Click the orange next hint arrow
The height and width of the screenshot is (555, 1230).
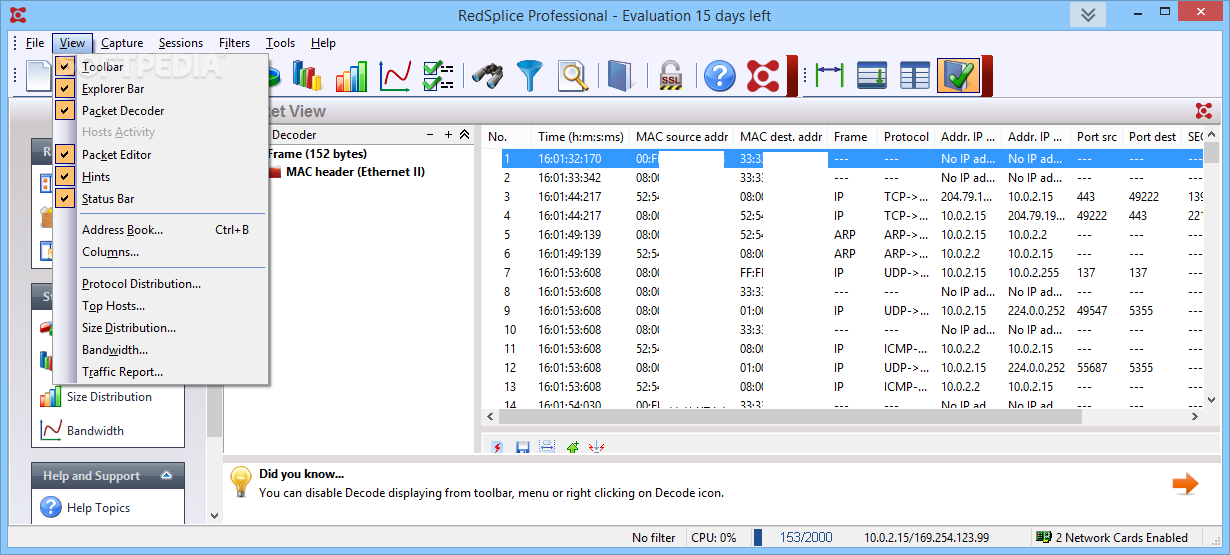(1185, 484)
